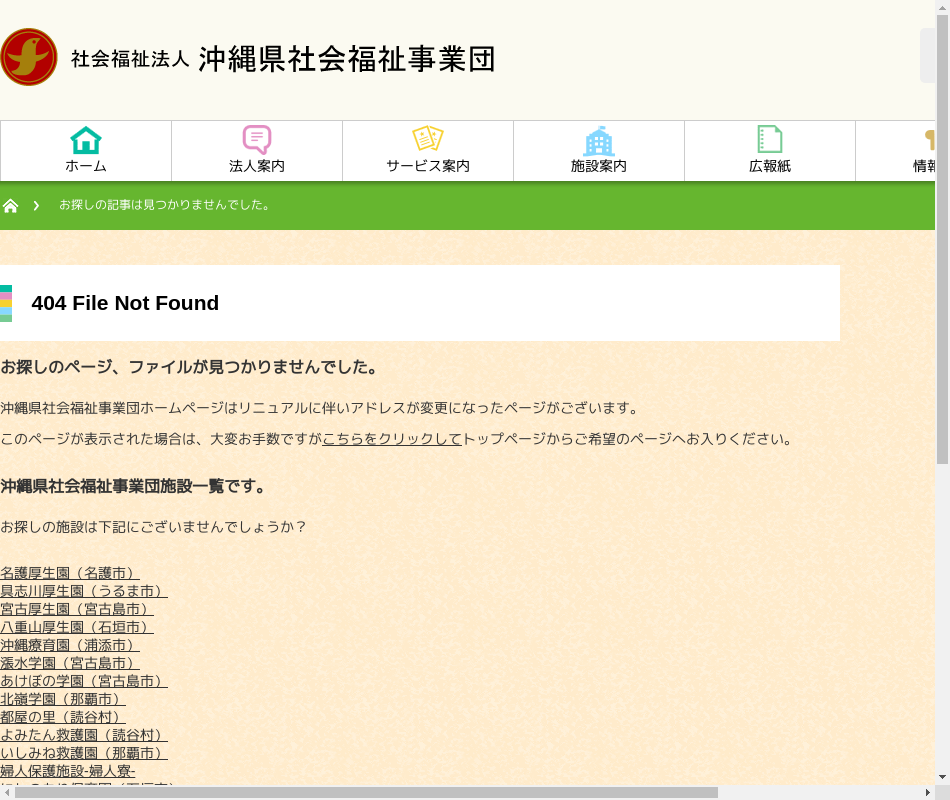Open 北嶺学園（那覇市） link
Image resolution: width=950 pixels, height=800 pixels.
[62, 699]
